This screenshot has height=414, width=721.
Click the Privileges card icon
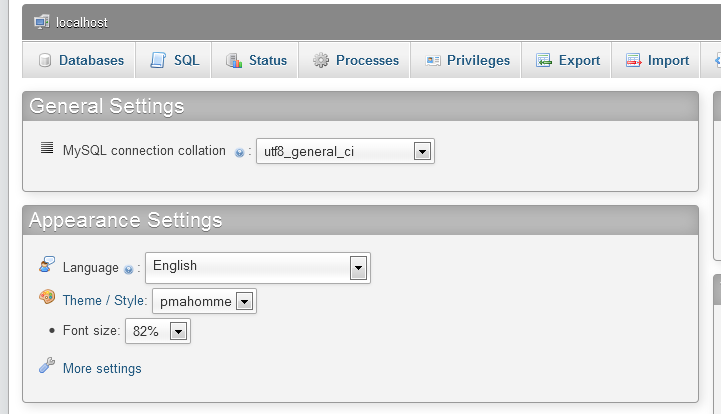433,60
